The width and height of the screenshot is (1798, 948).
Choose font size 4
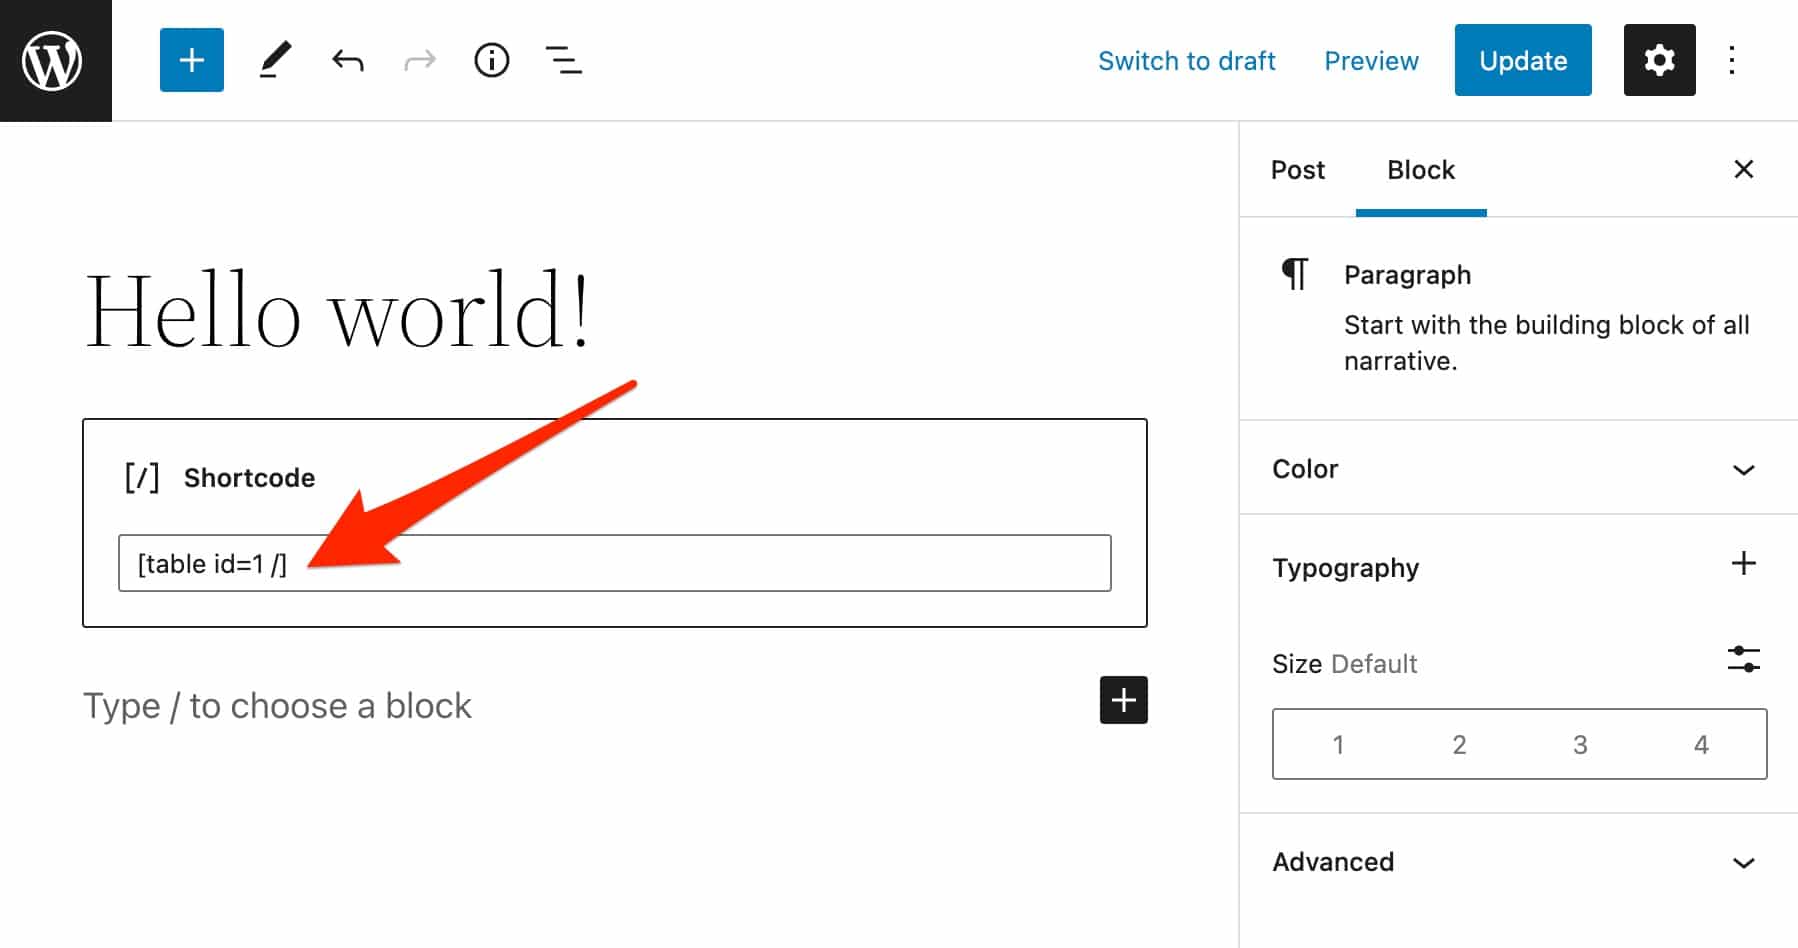pos(1701,744)
